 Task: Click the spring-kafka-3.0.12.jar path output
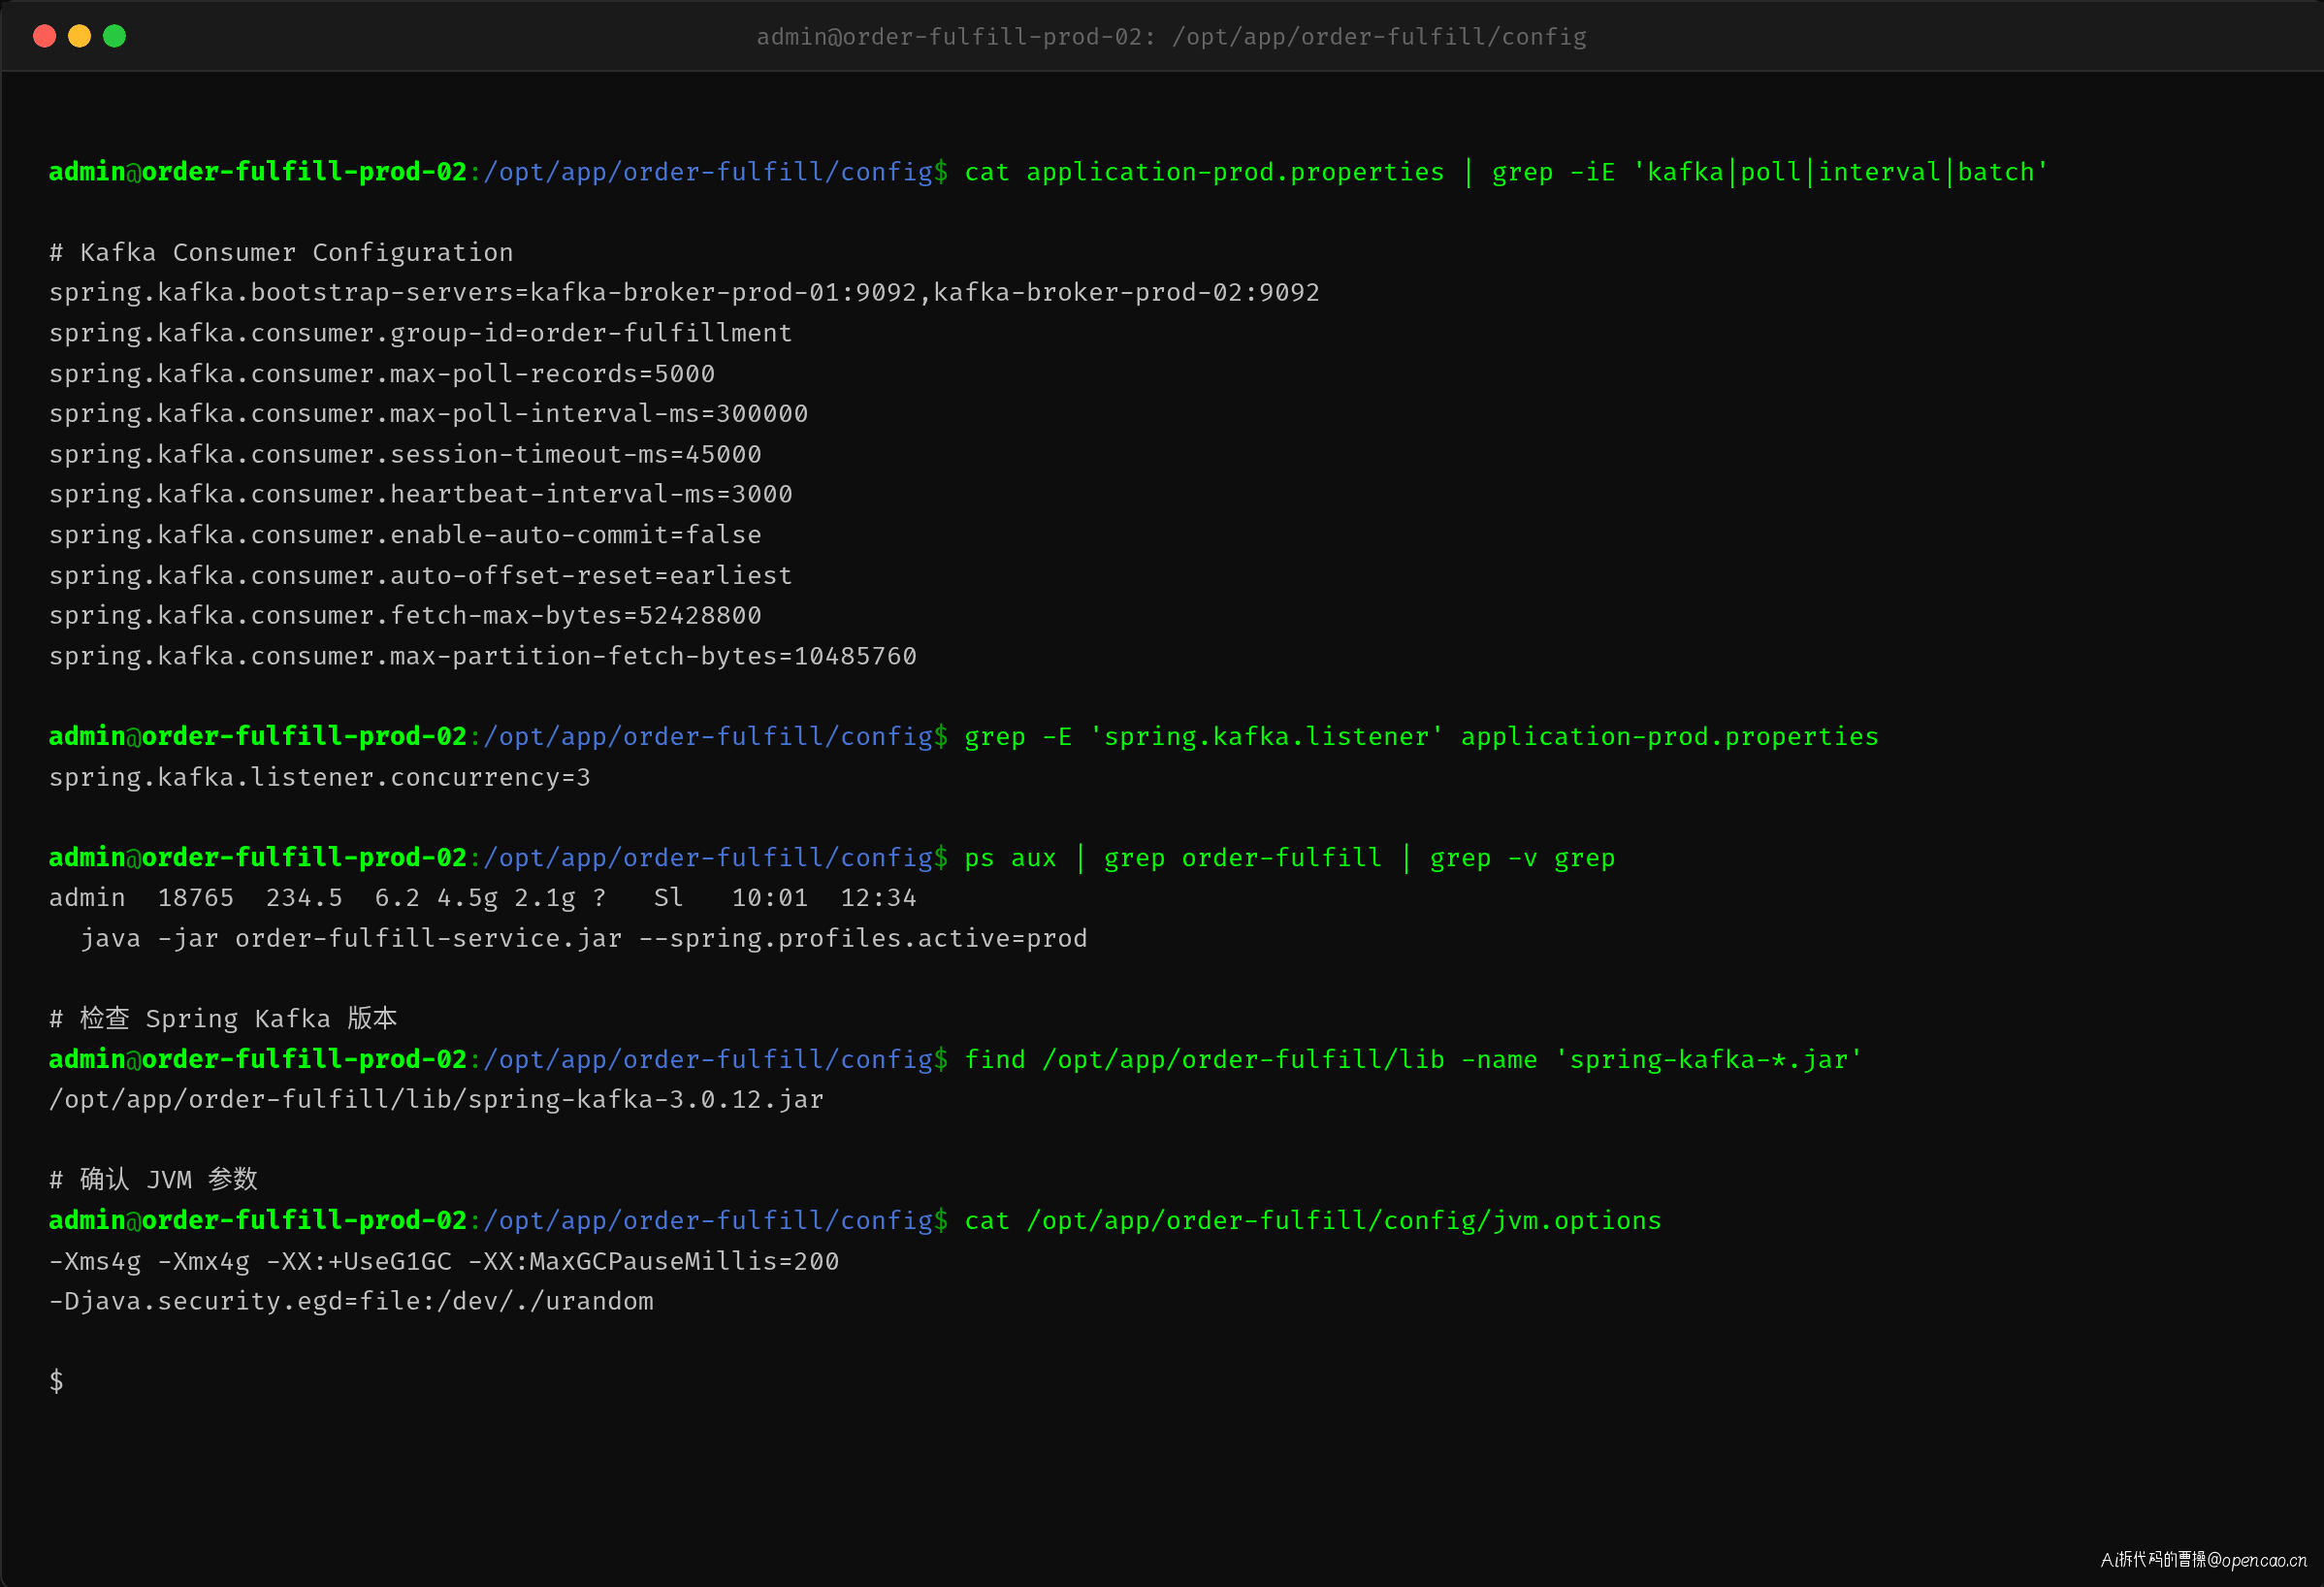tap(436, 1099)
